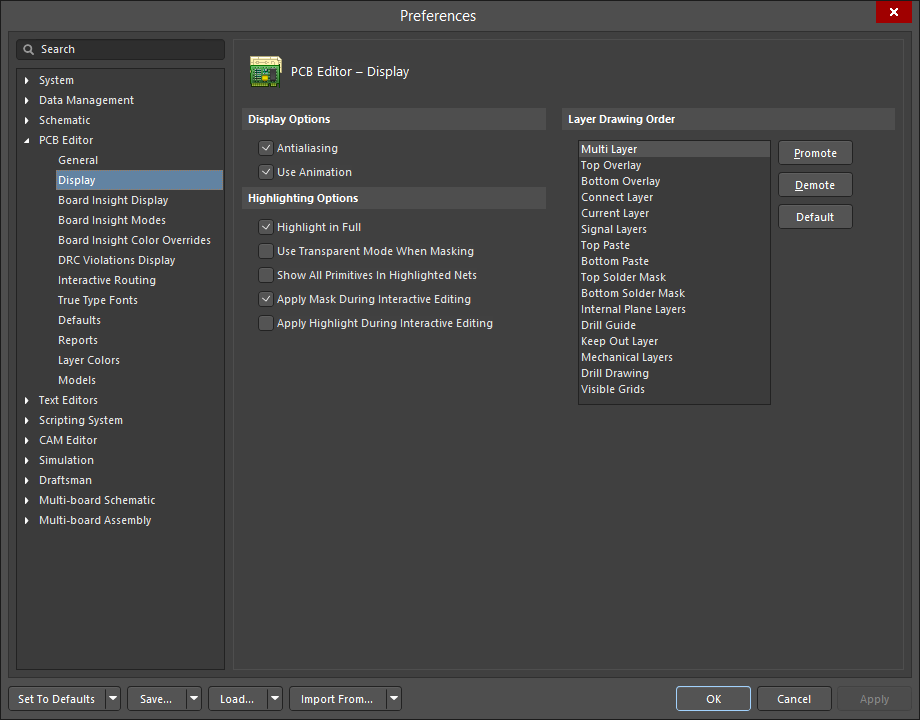Select the Display page in tree

(x=139, y=180)
